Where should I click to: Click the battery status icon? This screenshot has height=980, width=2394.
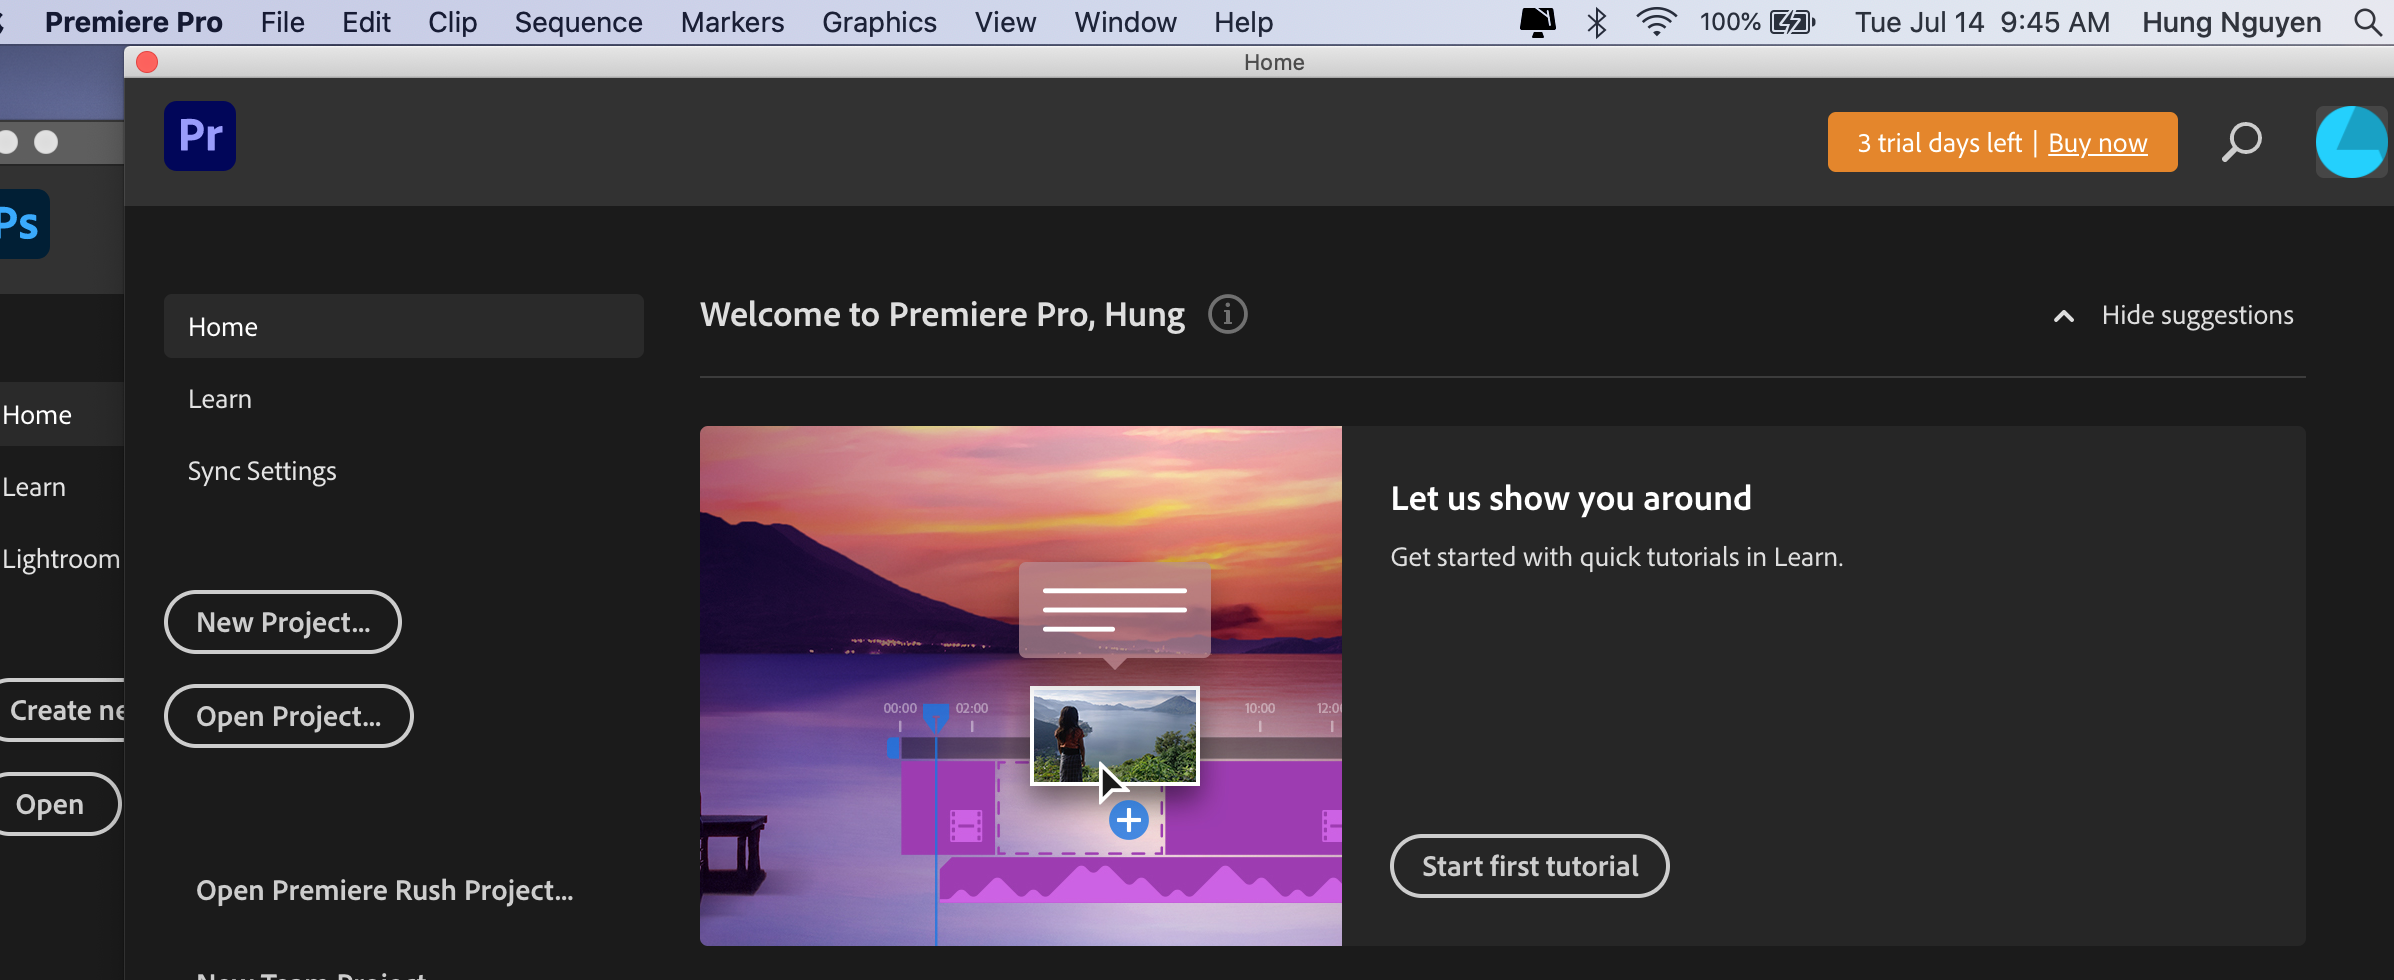coord(1793,22)
